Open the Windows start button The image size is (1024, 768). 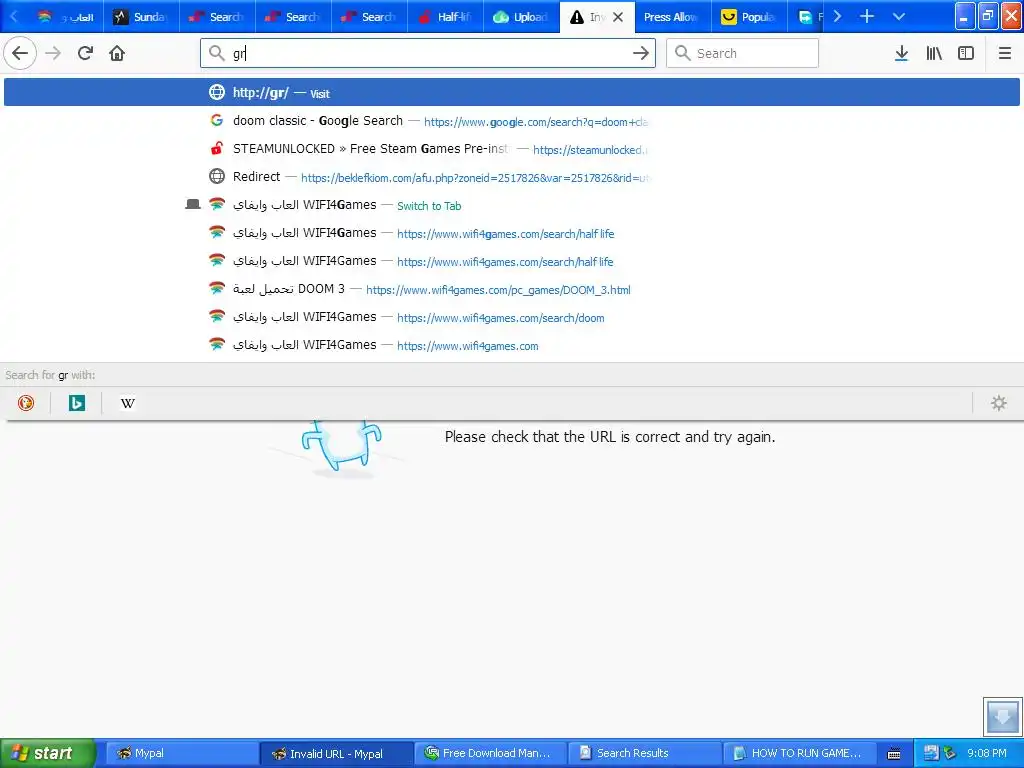48,753
